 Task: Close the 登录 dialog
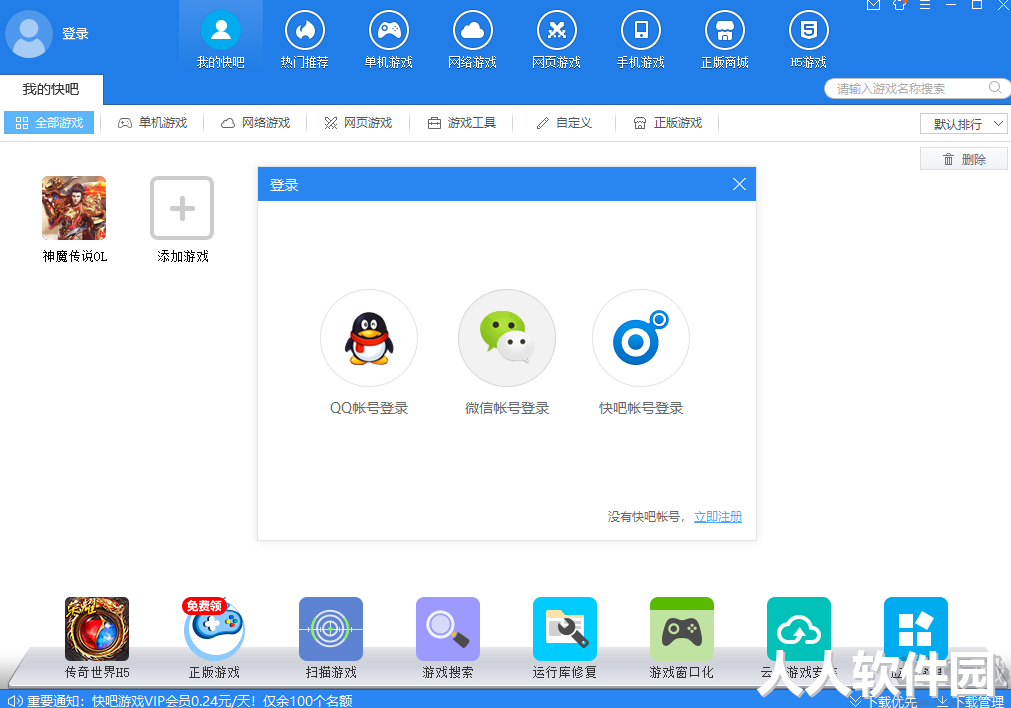(x=739, y=184)
